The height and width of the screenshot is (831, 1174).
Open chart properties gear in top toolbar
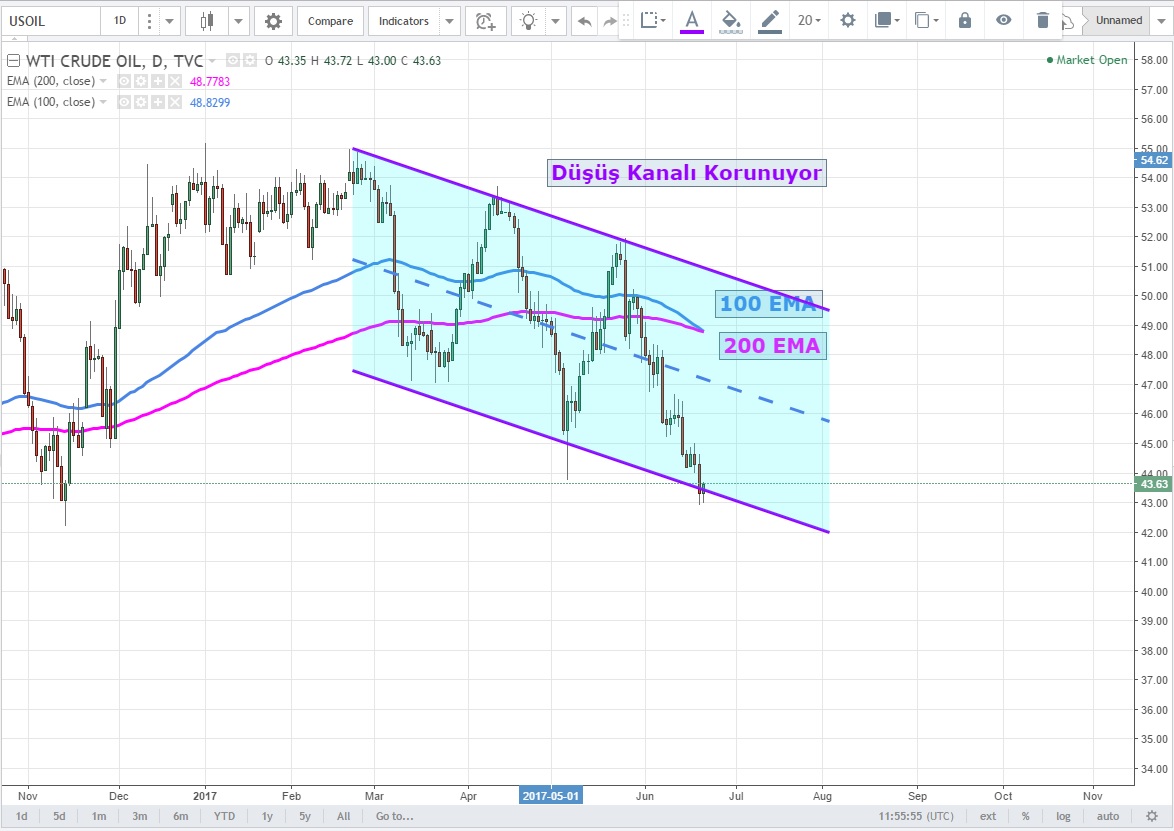point(273,20)
